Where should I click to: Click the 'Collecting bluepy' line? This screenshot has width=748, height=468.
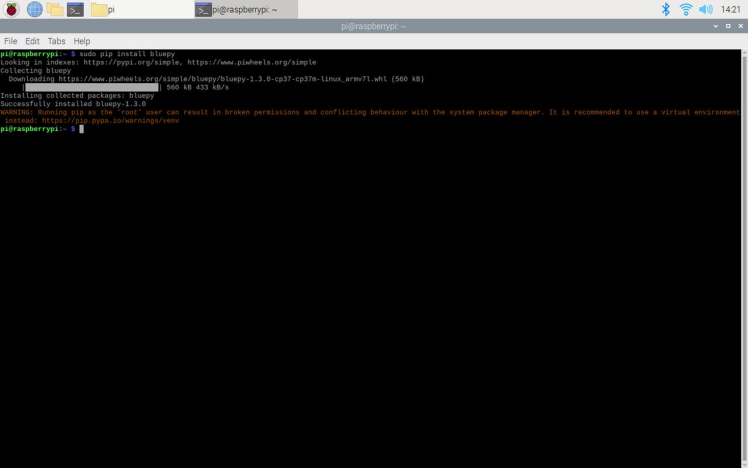pos(36,71)
